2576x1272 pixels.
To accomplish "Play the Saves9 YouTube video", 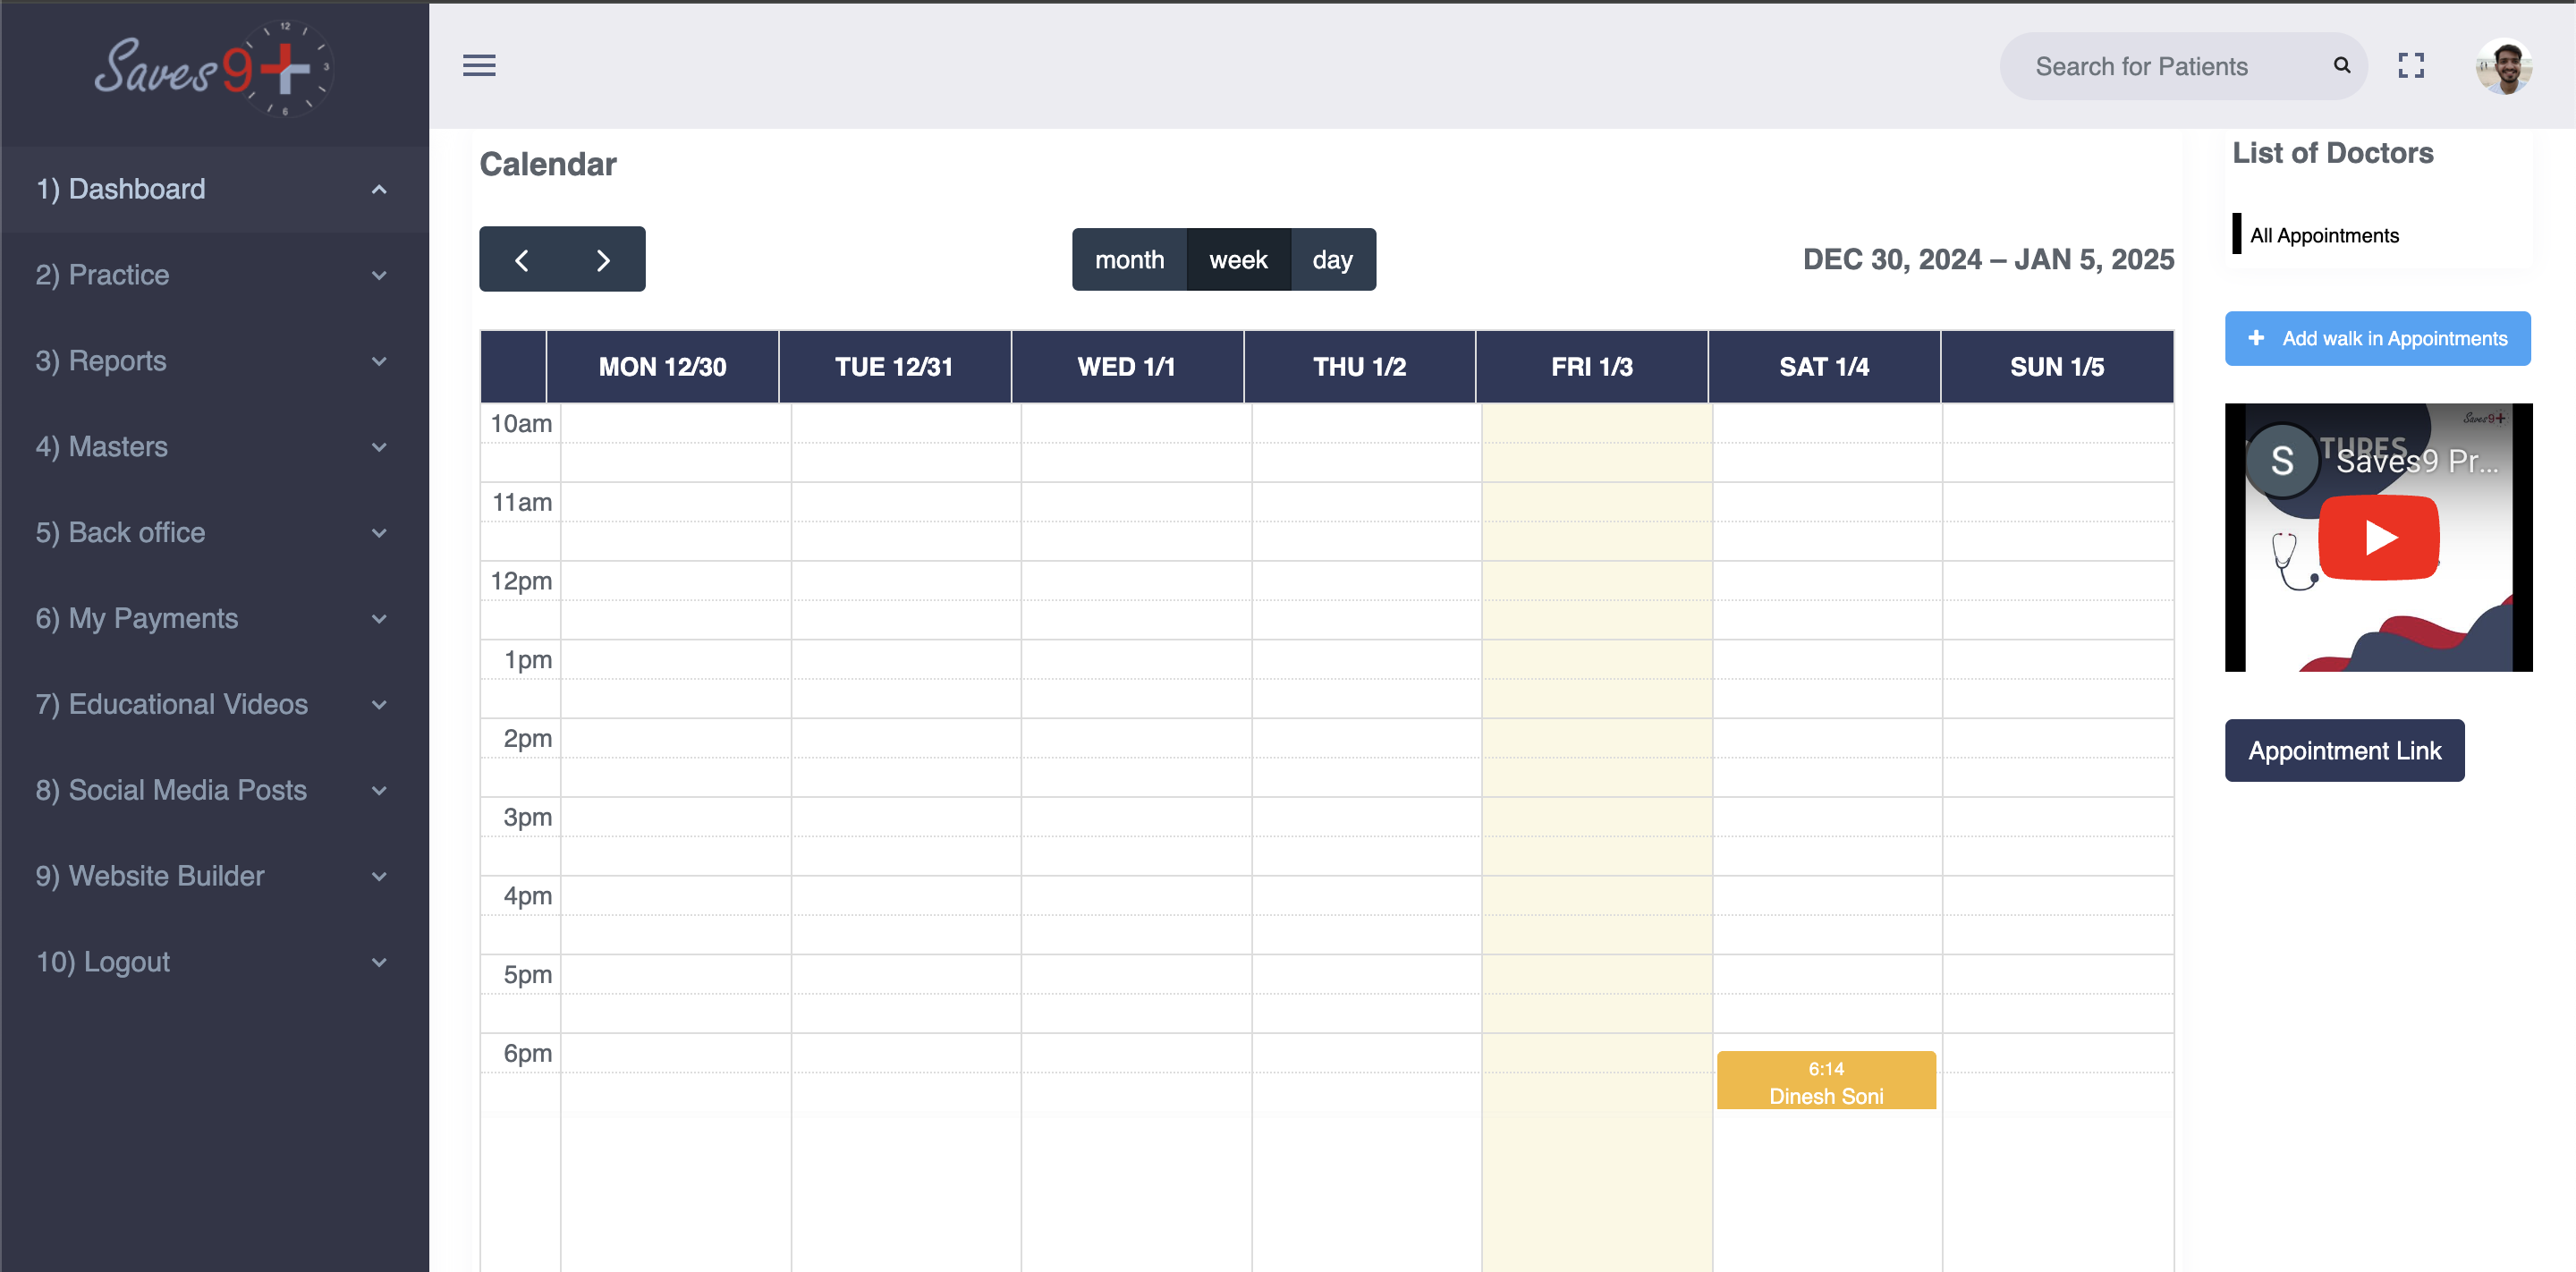I will click(2378, 538).
